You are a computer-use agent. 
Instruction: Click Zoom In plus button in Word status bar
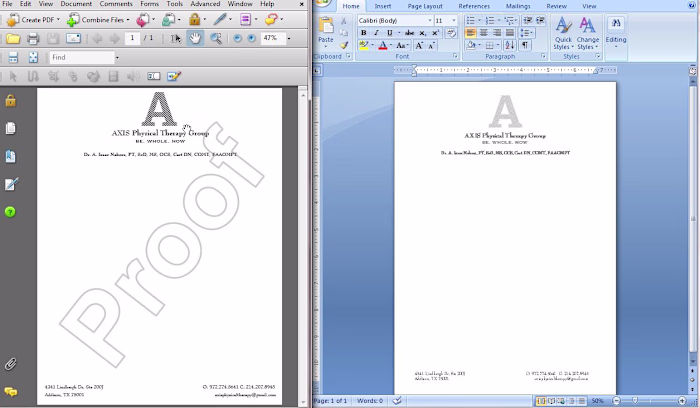coord(682,401)
